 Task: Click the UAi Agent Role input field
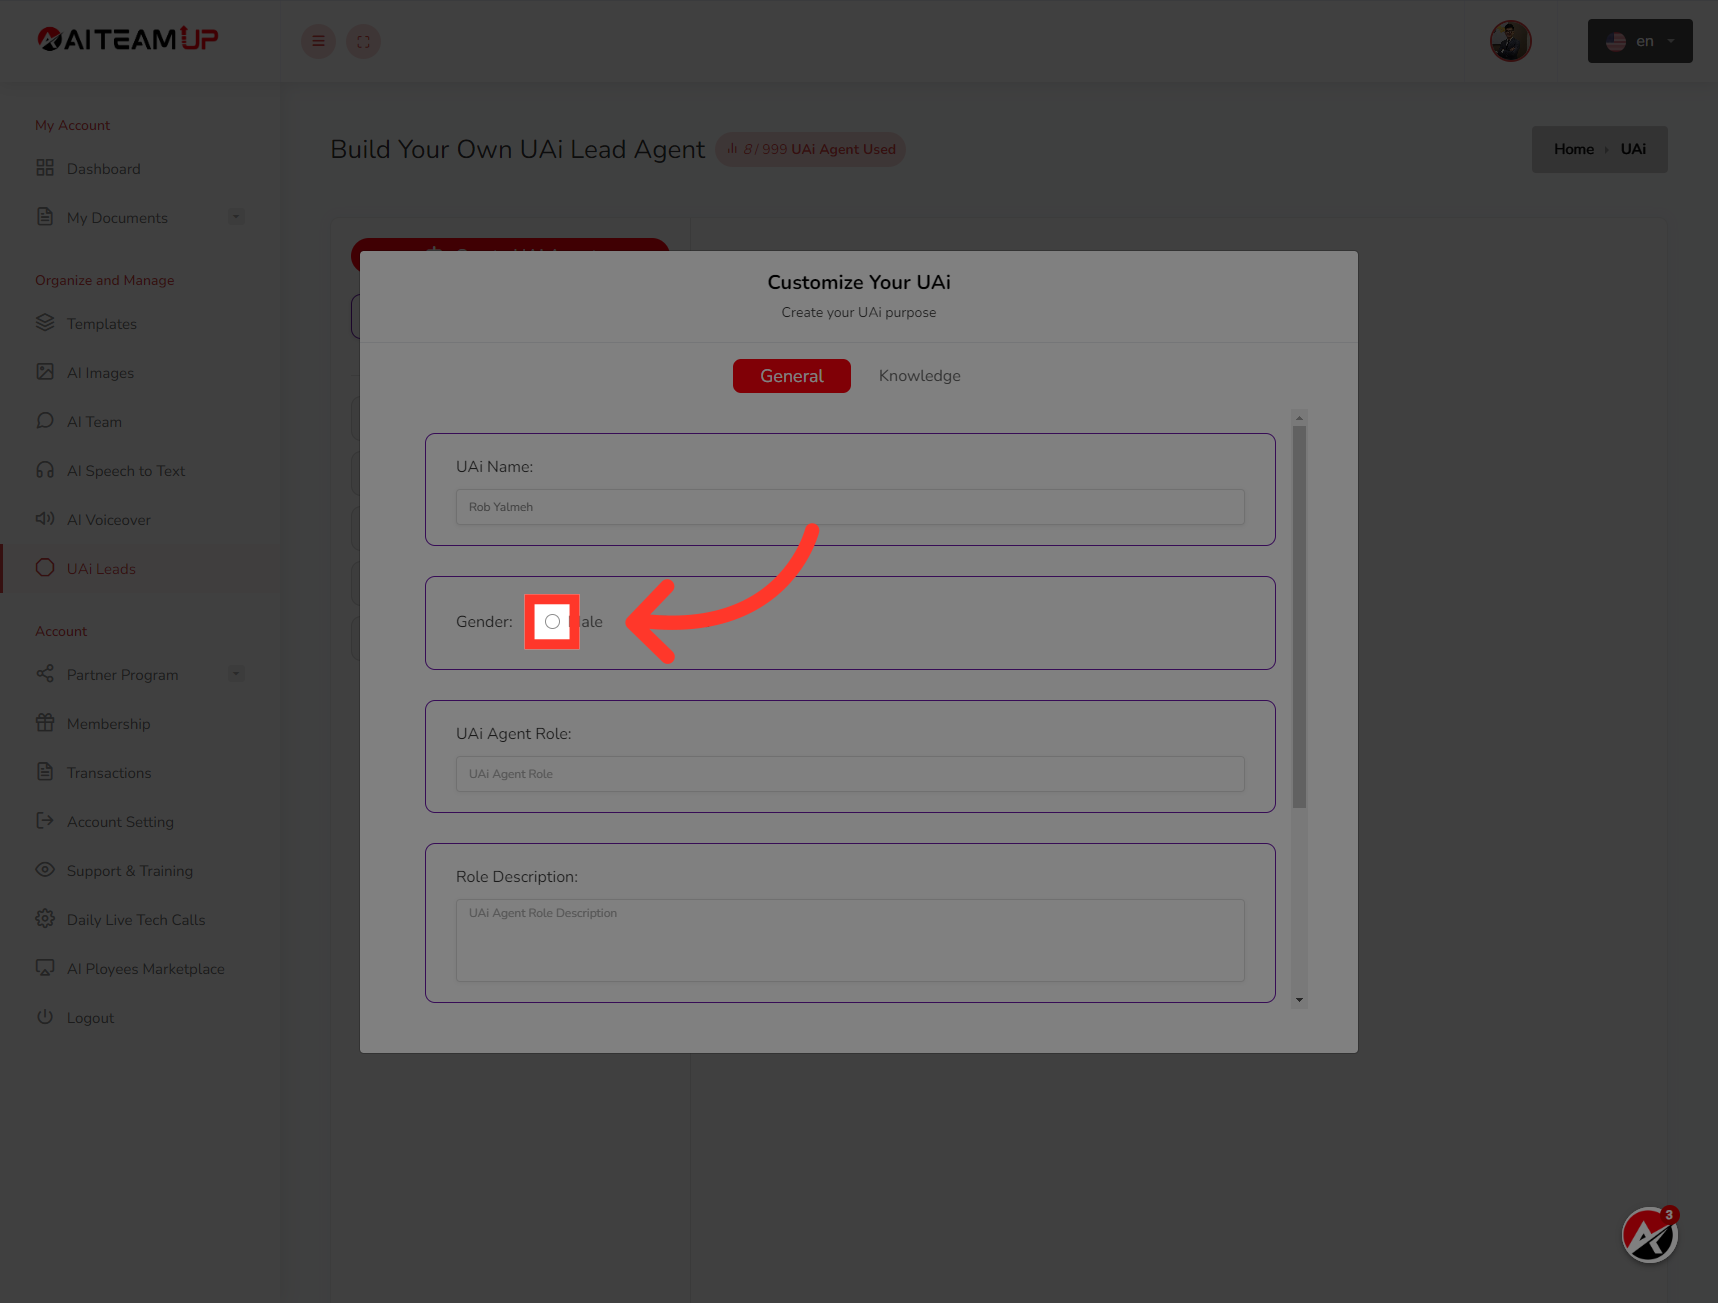click(x=850, y=774)
